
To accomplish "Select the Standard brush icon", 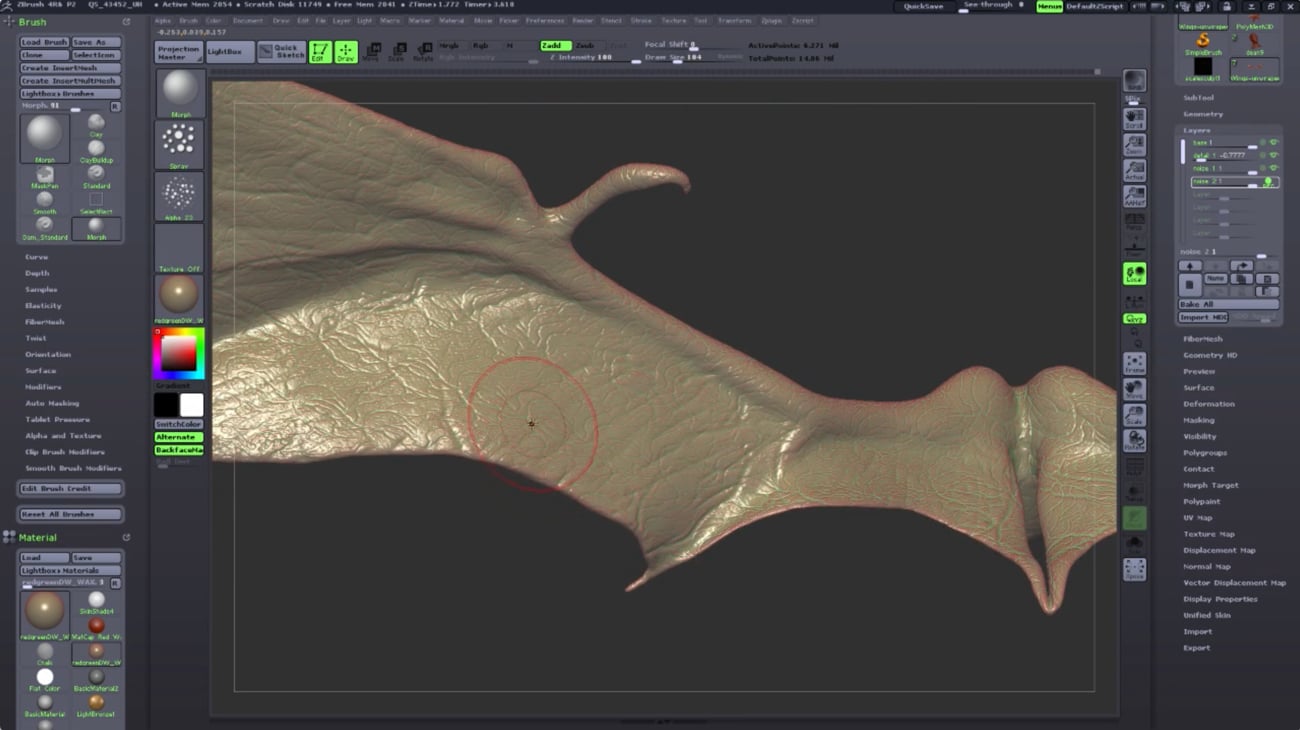I will [x=96, y=177].
